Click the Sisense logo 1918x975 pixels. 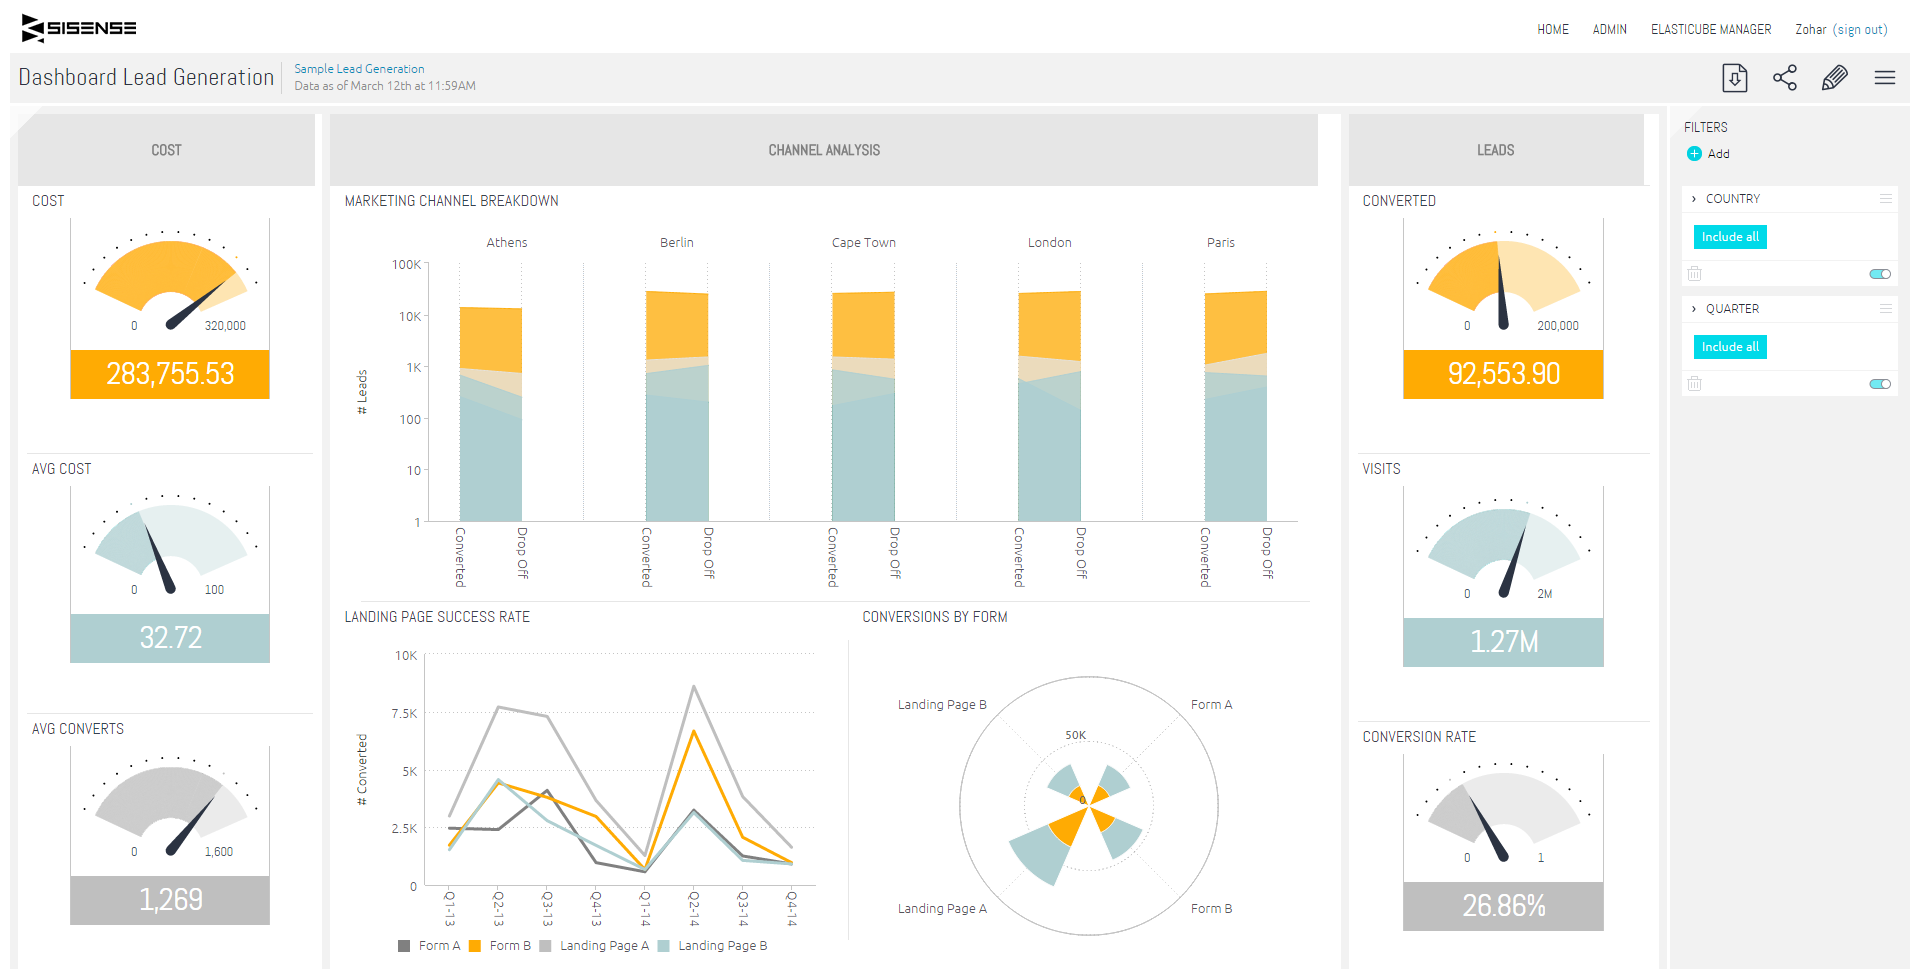coord(79,28)
